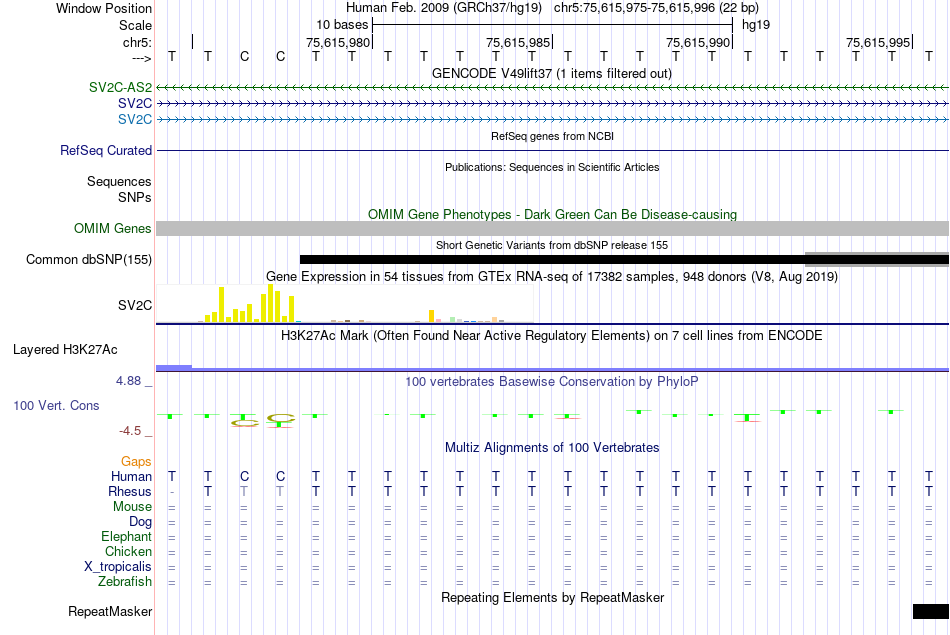This screenshot has width=950, height=635.
Task: Click the Chicken species label
Action: (x=128, y=551)
